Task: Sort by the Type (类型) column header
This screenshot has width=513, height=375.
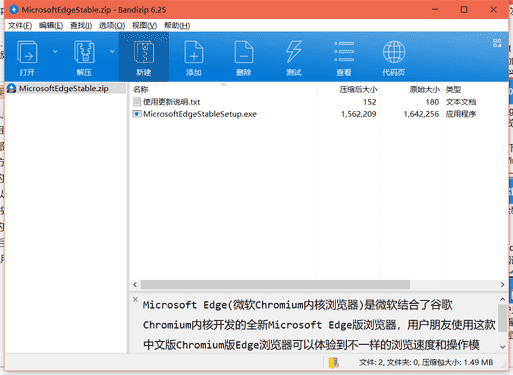Action: 453,89
